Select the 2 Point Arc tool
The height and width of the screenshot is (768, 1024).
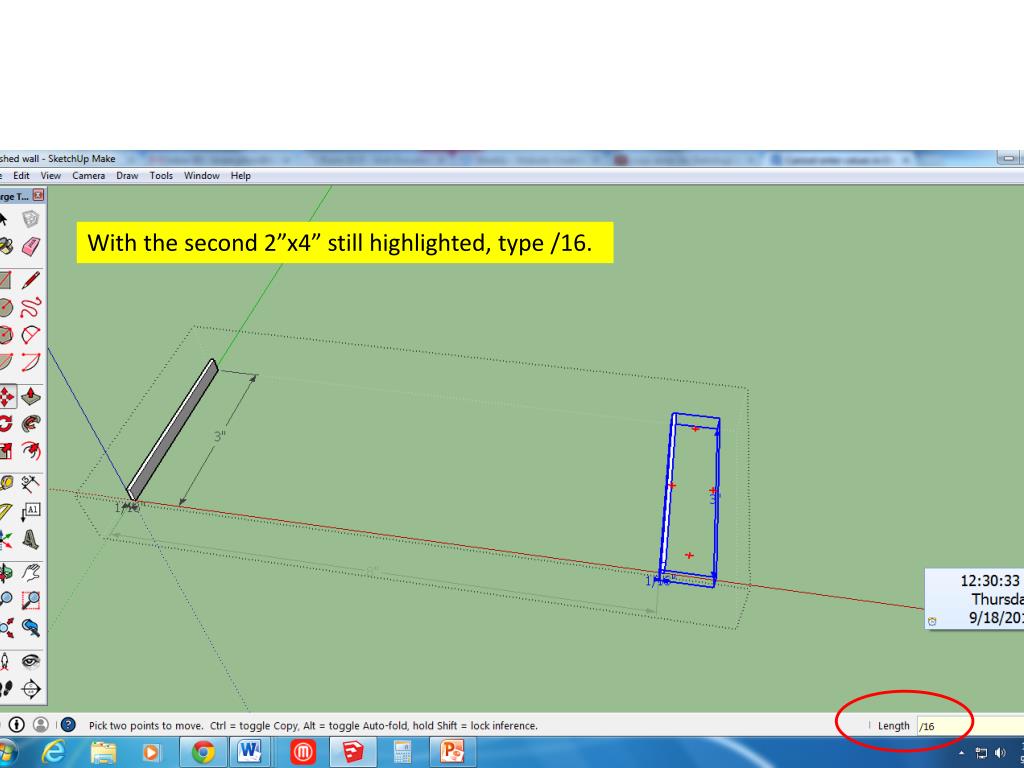(x=30, y=362)
